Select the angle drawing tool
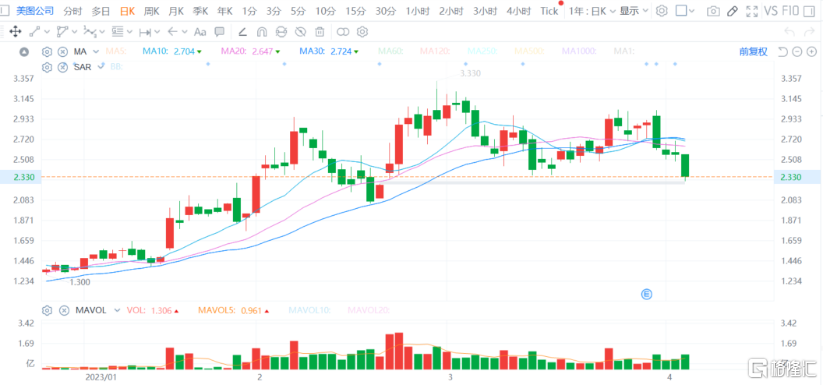This screenshot has height=385, width=823. [242, 32]
